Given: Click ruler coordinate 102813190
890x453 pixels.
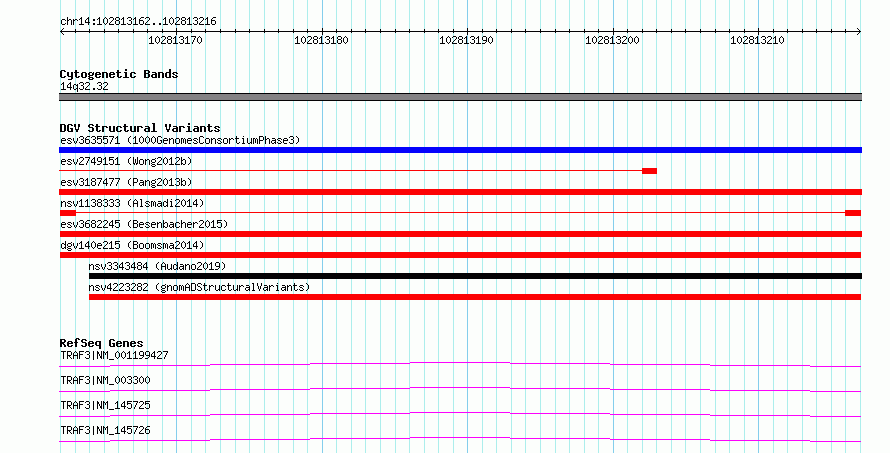Looking at the screenshot, I should coord(467,40).
